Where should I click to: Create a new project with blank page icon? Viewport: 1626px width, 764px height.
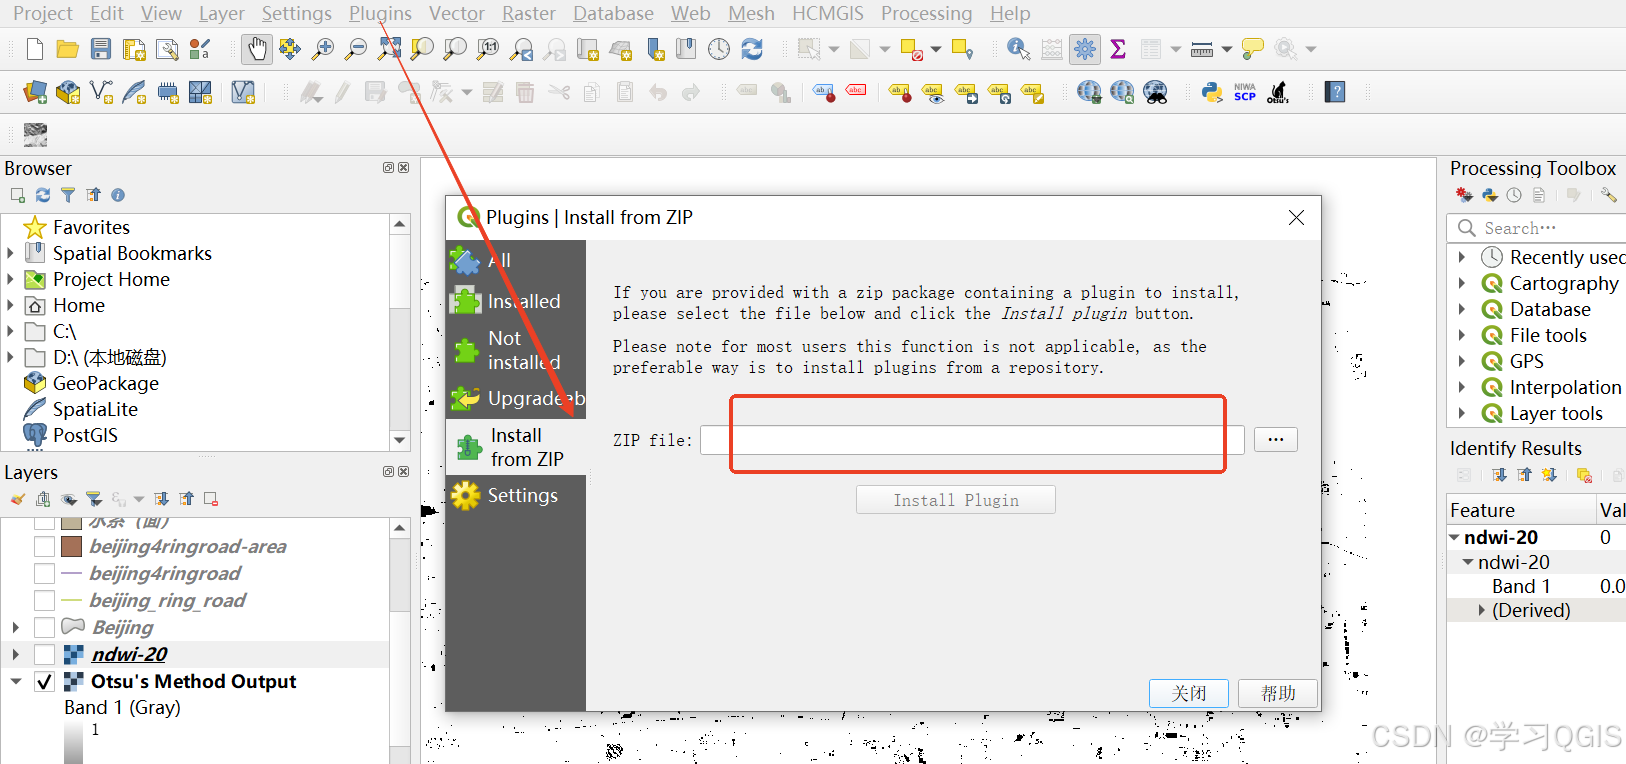35,49
